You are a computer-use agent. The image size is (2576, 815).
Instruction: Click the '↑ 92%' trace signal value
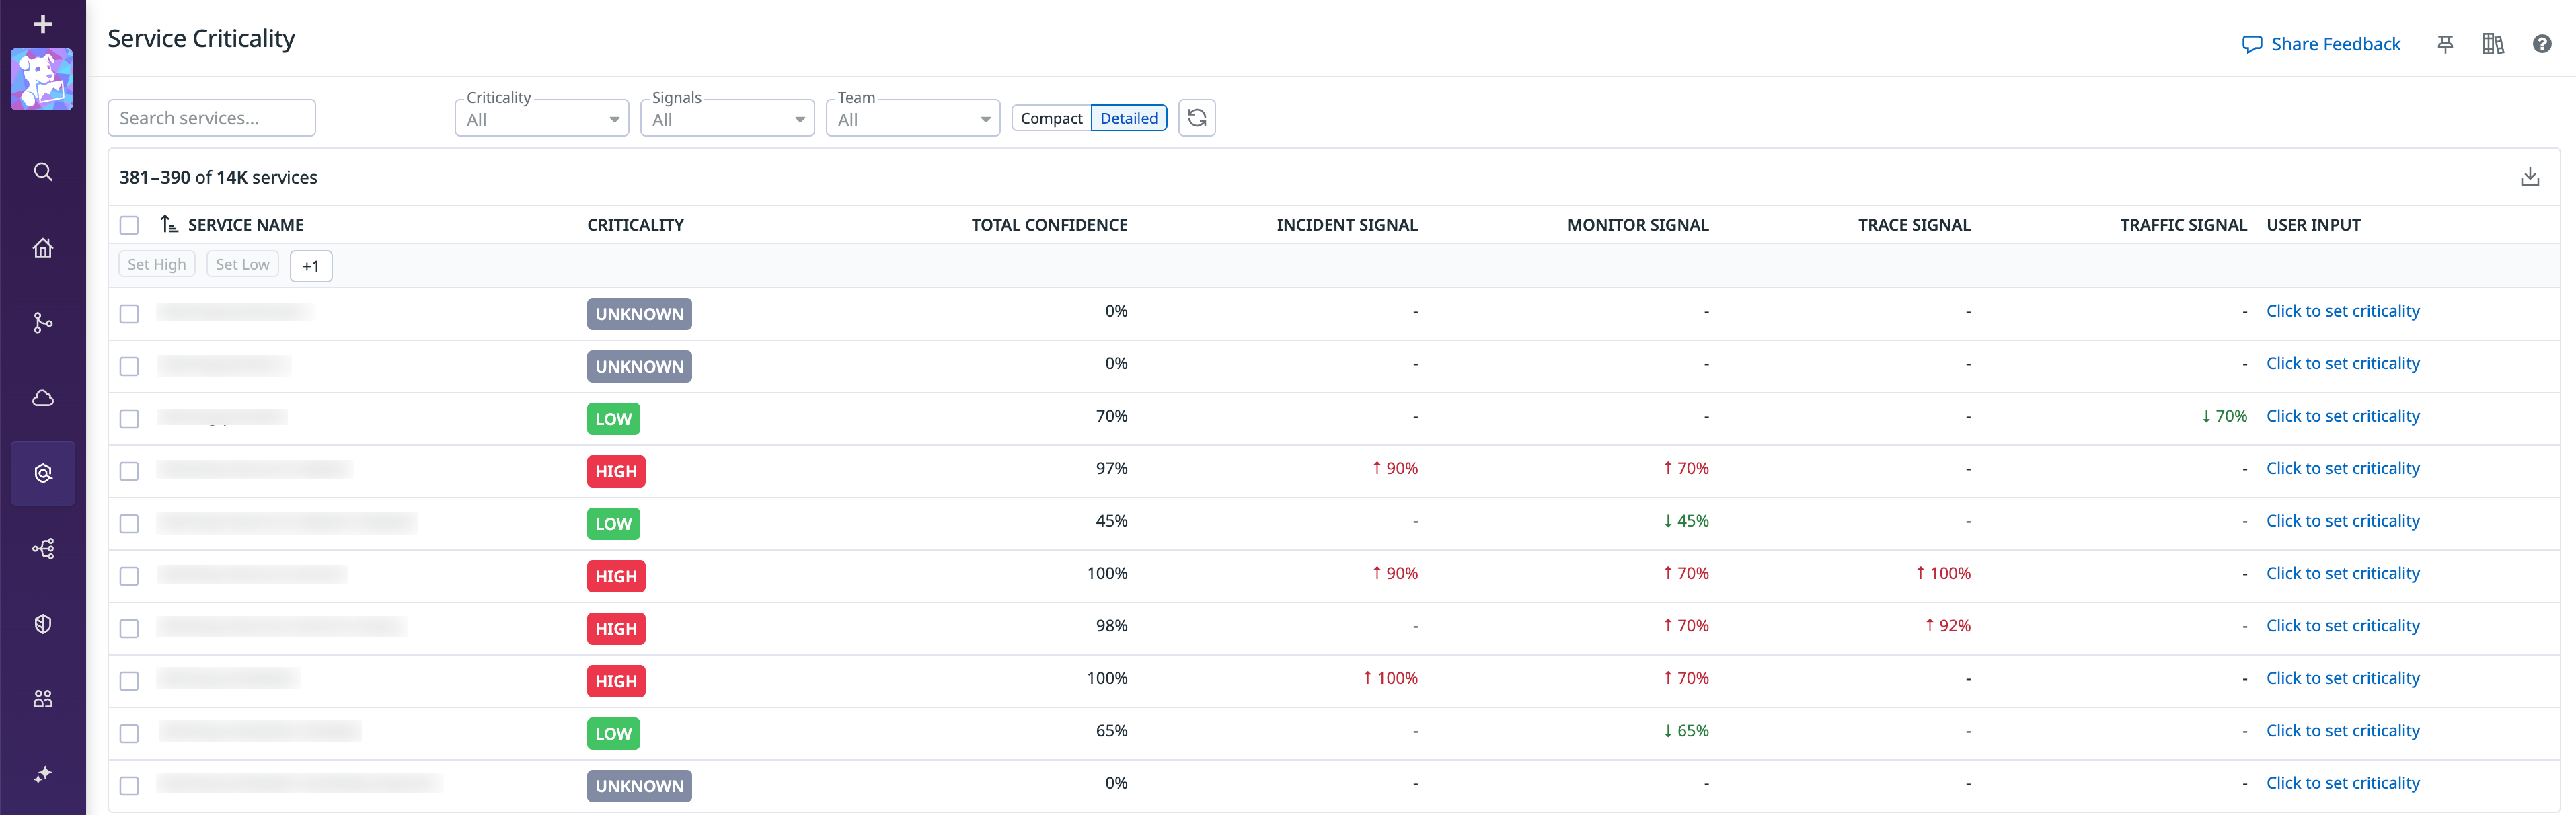1947,626
